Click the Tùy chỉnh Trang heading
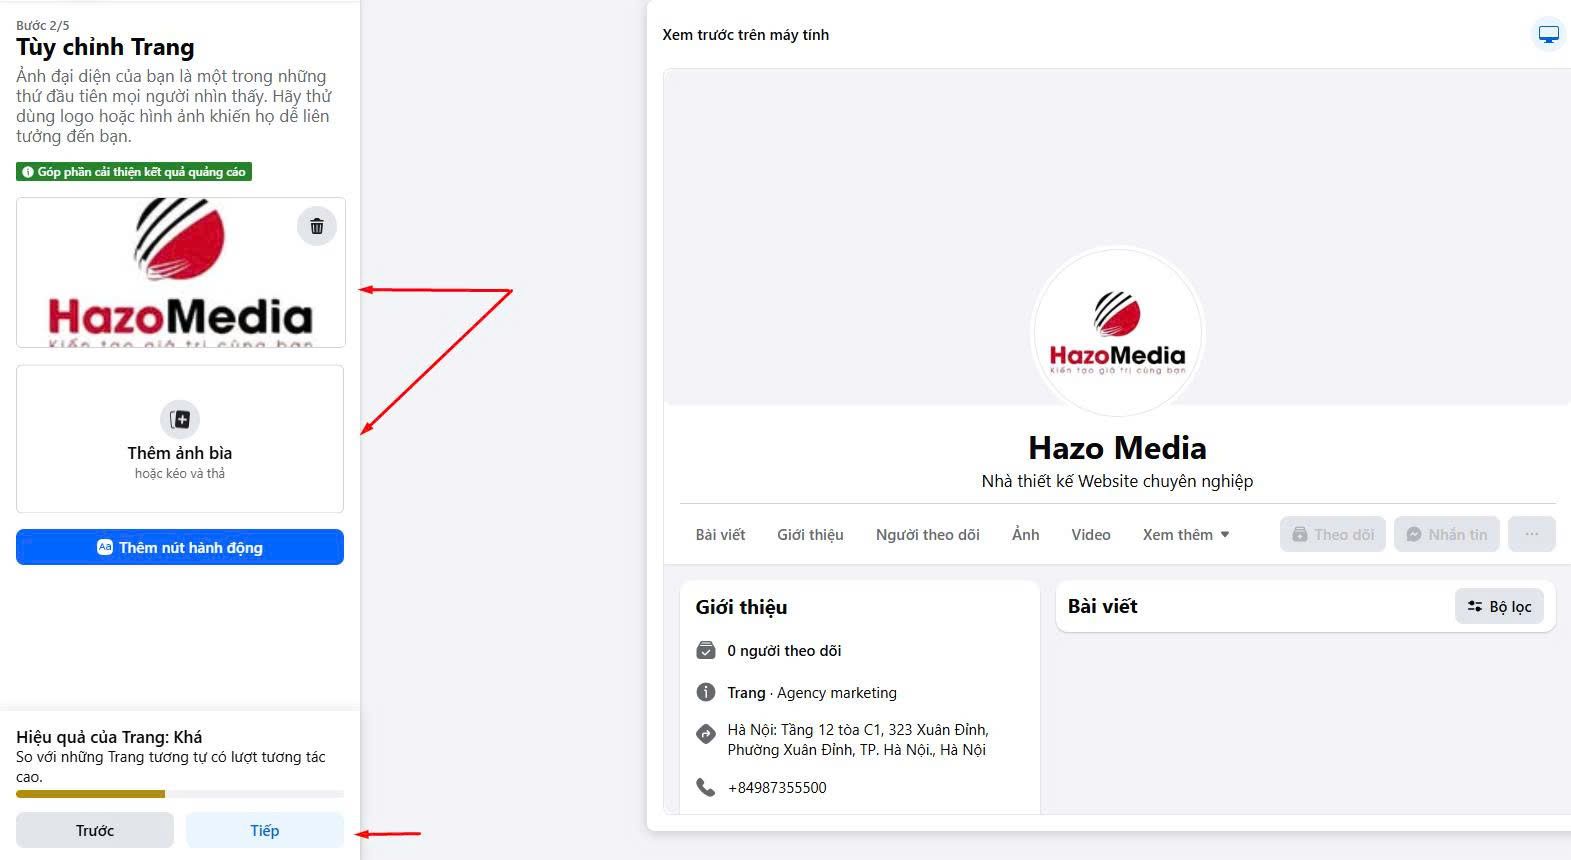 105,47
